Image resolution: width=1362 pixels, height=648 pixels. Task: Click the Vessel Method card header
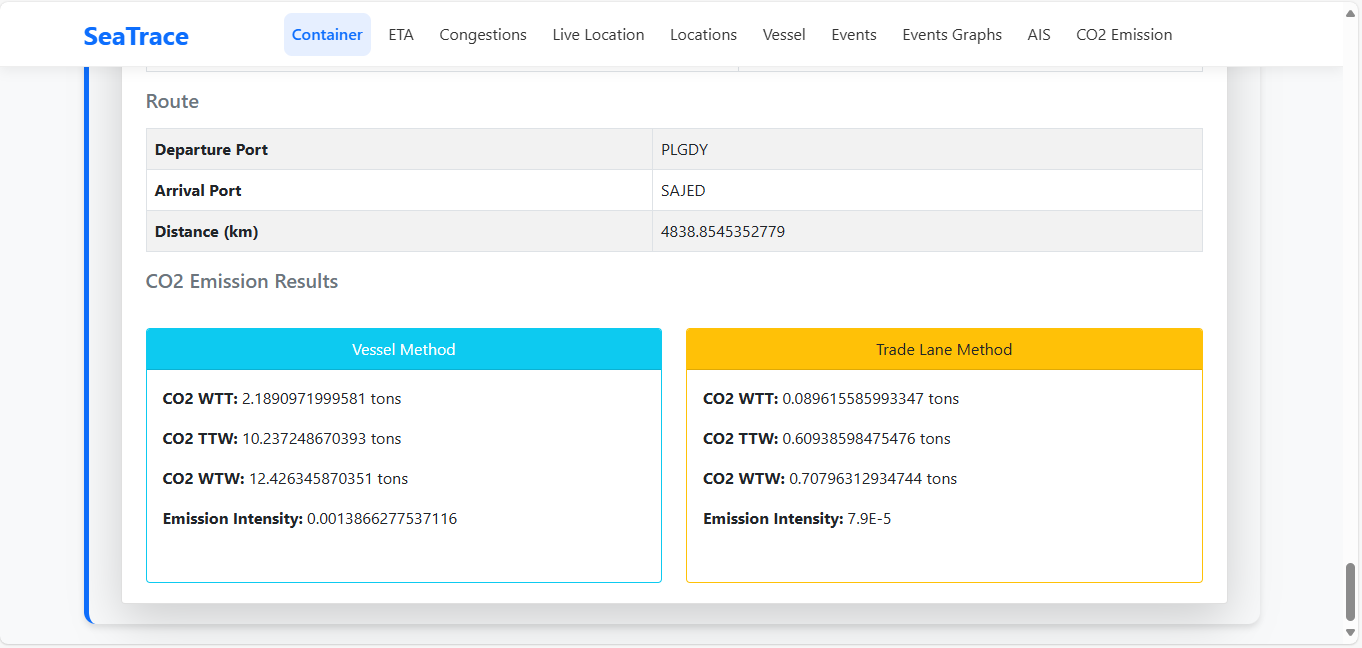(404, 349)
